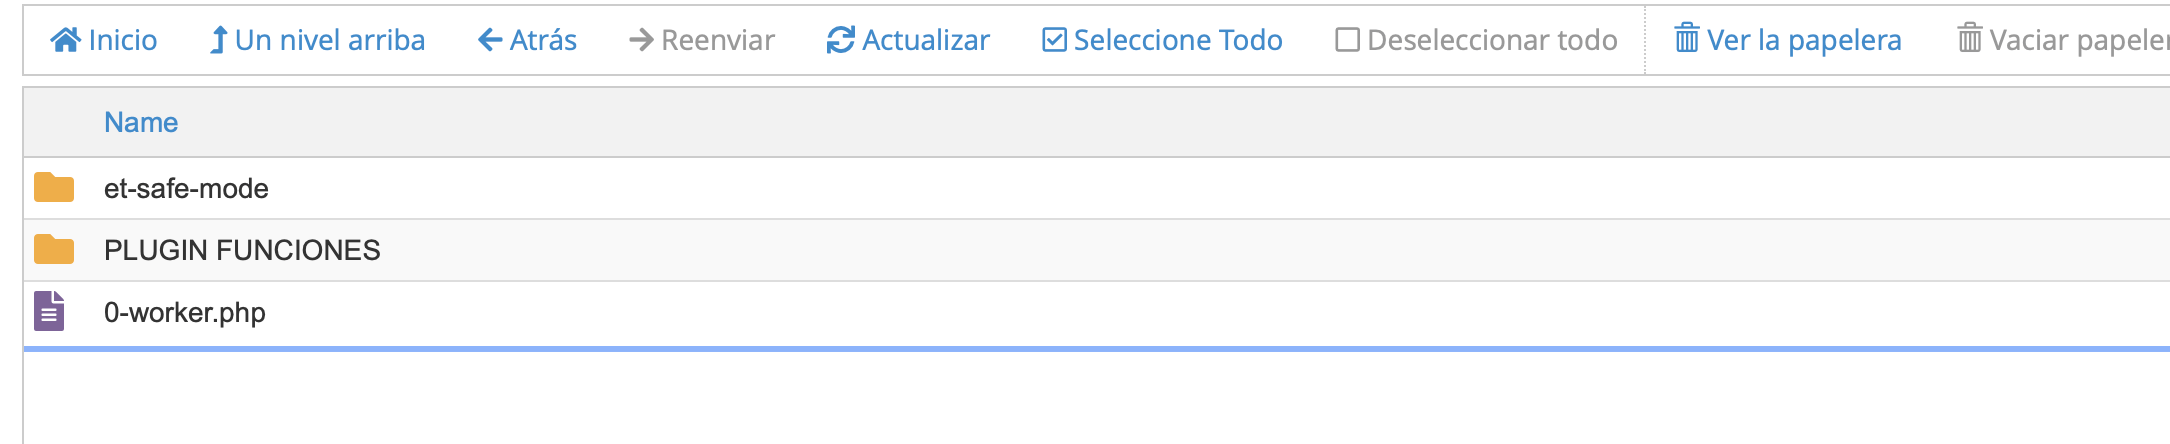Click the Inicio home icon

pos(66,40)
